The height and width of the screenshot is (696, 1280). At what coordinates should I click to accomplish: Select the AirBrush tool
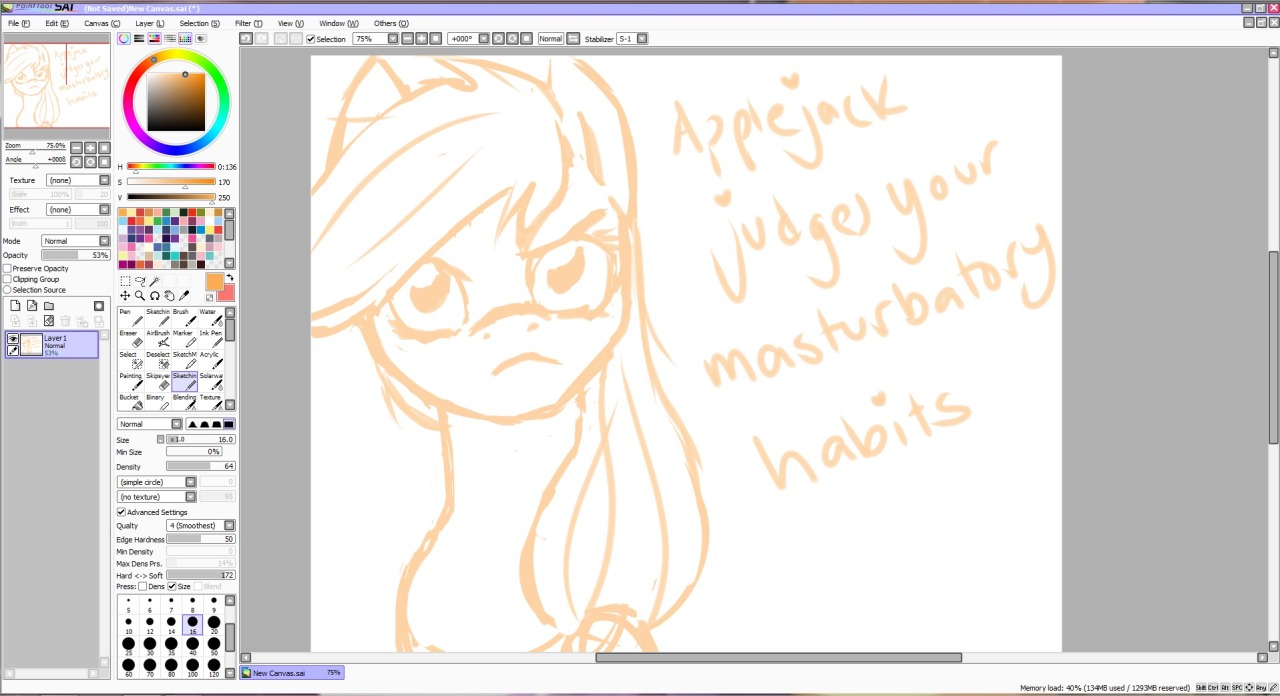click(x=158, y=338)
